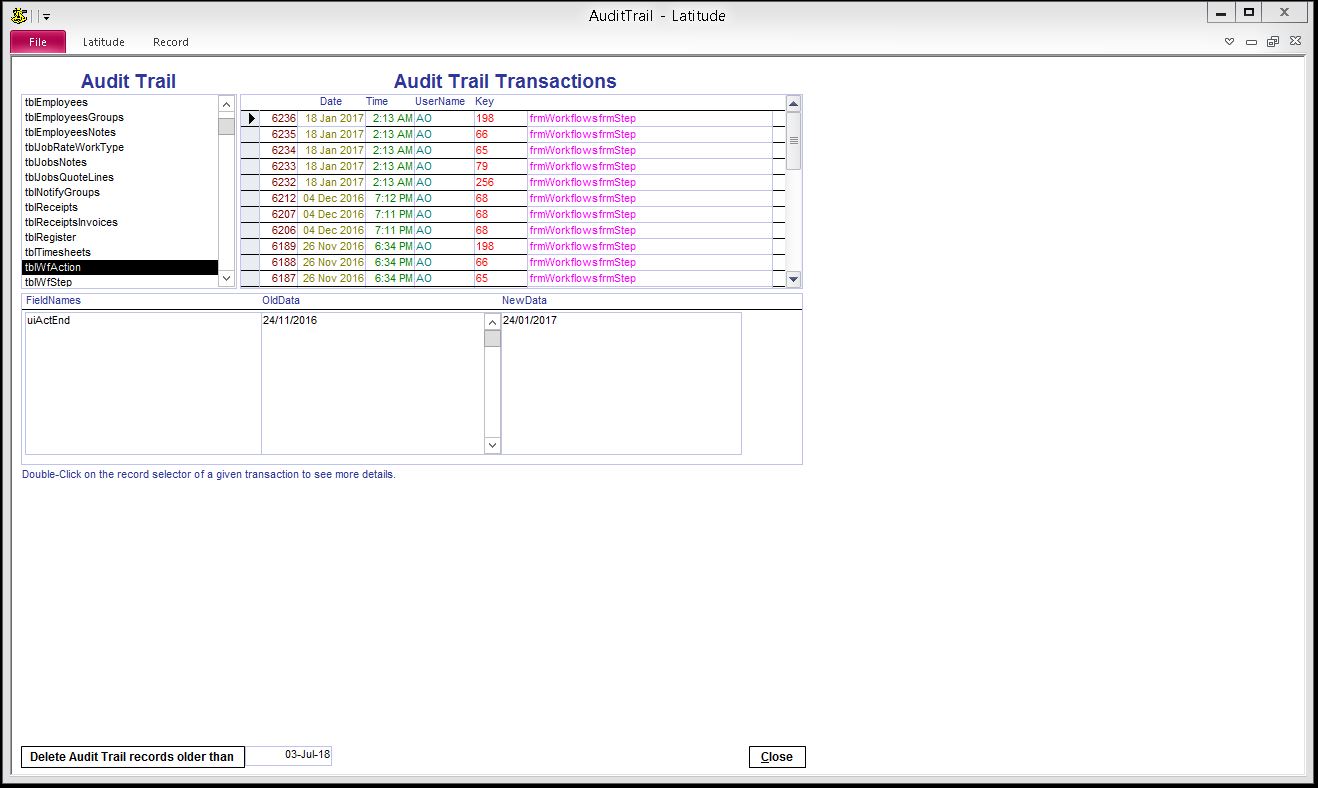Click Delete Audit Trail records older than

[x=132, y=757]
